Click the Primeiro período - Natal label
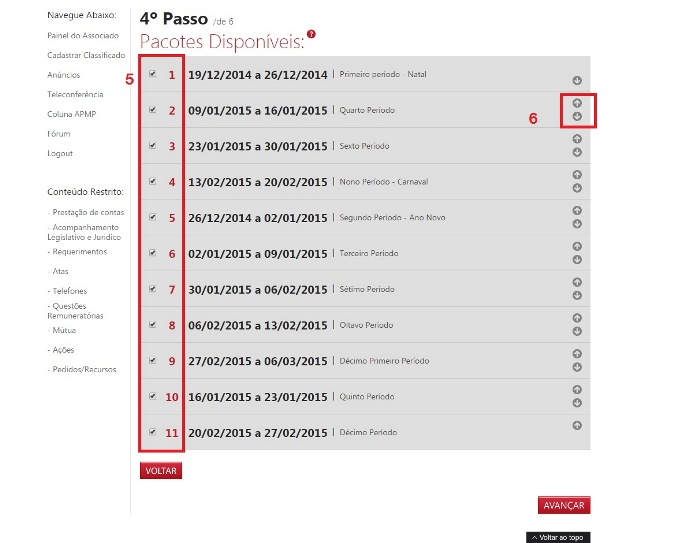 point(383,74)
